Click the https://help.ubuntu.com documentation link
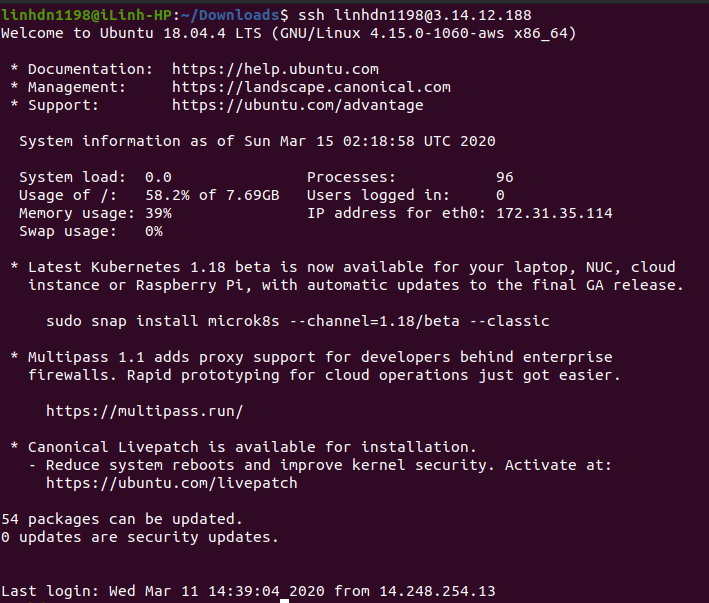 [x=275, y=69]
